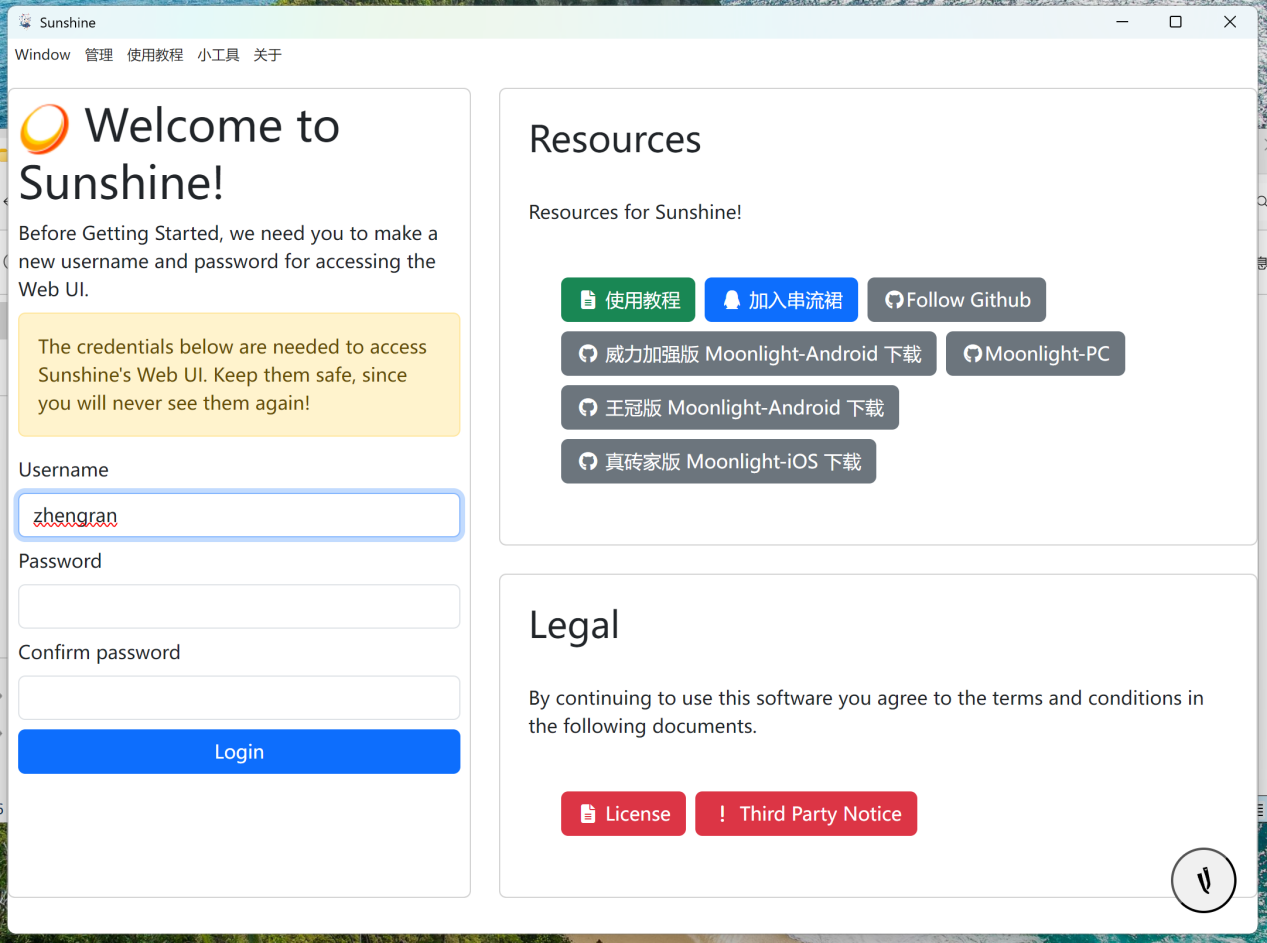This screenshot has height=943, width=1267.
Task: Click the file icon on License button
Action: click(x=588, y=814)
